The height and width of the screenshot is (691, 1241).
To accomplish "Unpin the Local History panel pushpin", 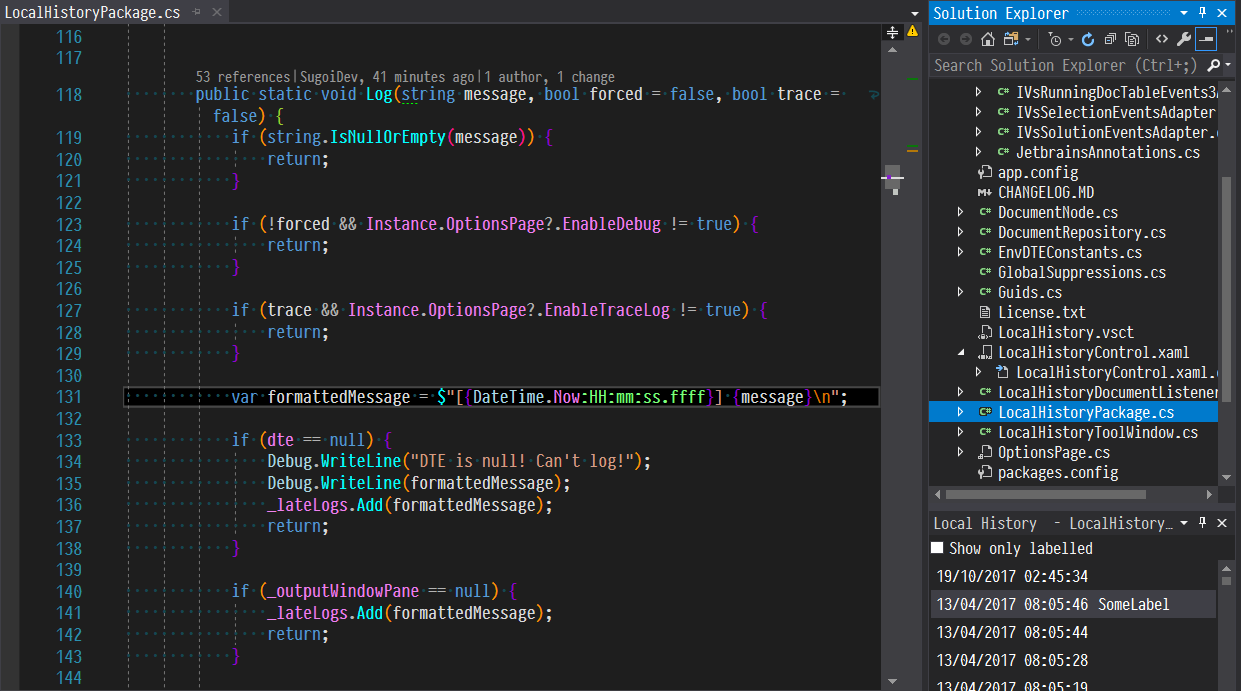I will tap(1202, 522).
